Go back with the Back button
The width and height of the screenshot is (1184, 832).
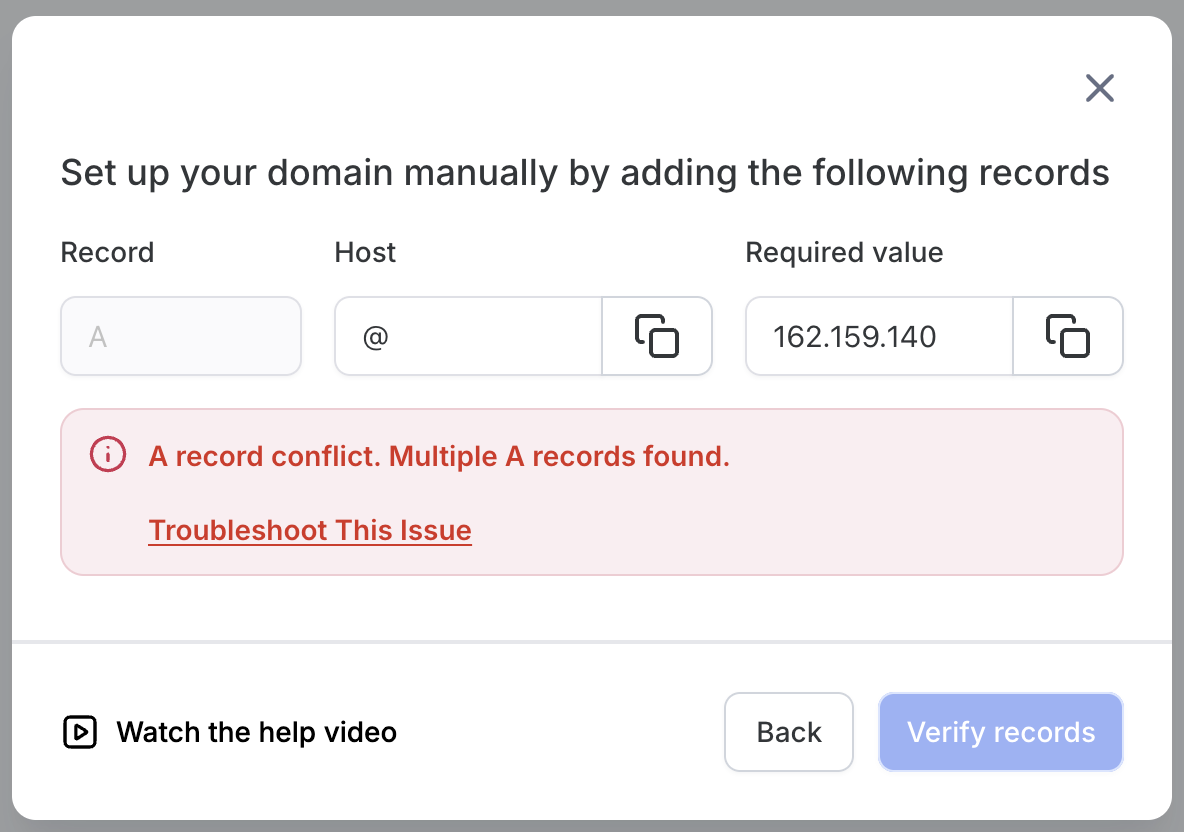788,732
